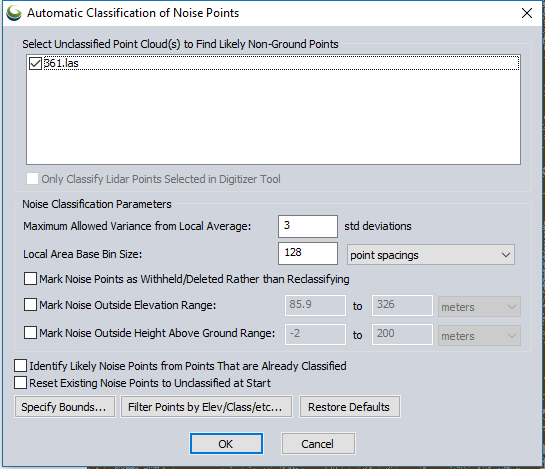
Task: Click the Maximum Allowed Variance input field
Action: click(x=308, y=226)
